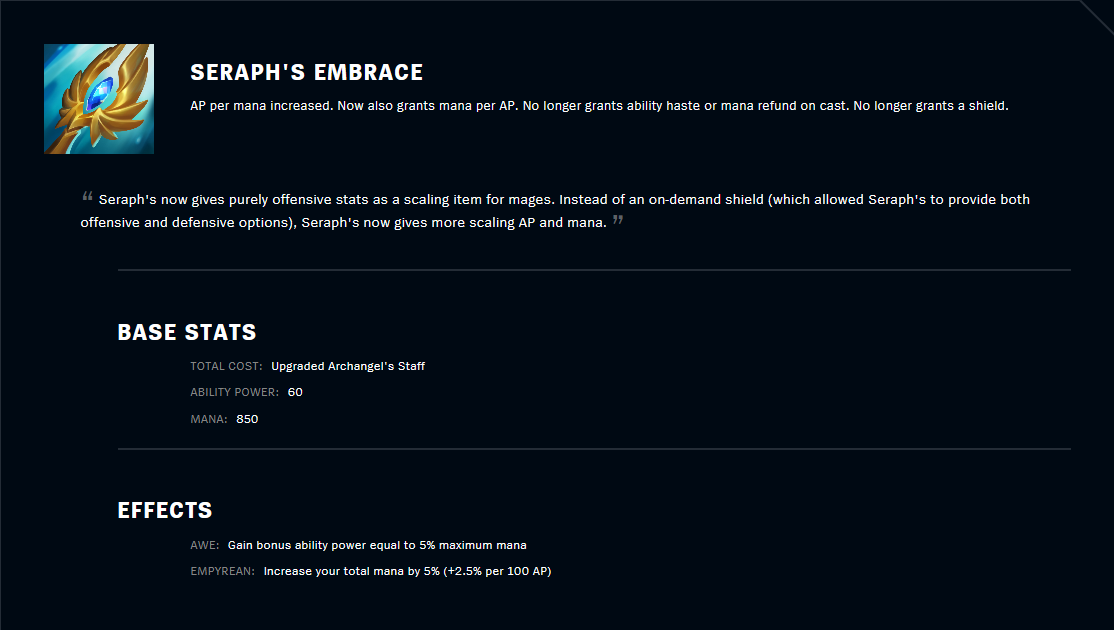Click the Total Cost label
Viewport: 1114px width, 630px height.
coord(226,366)
